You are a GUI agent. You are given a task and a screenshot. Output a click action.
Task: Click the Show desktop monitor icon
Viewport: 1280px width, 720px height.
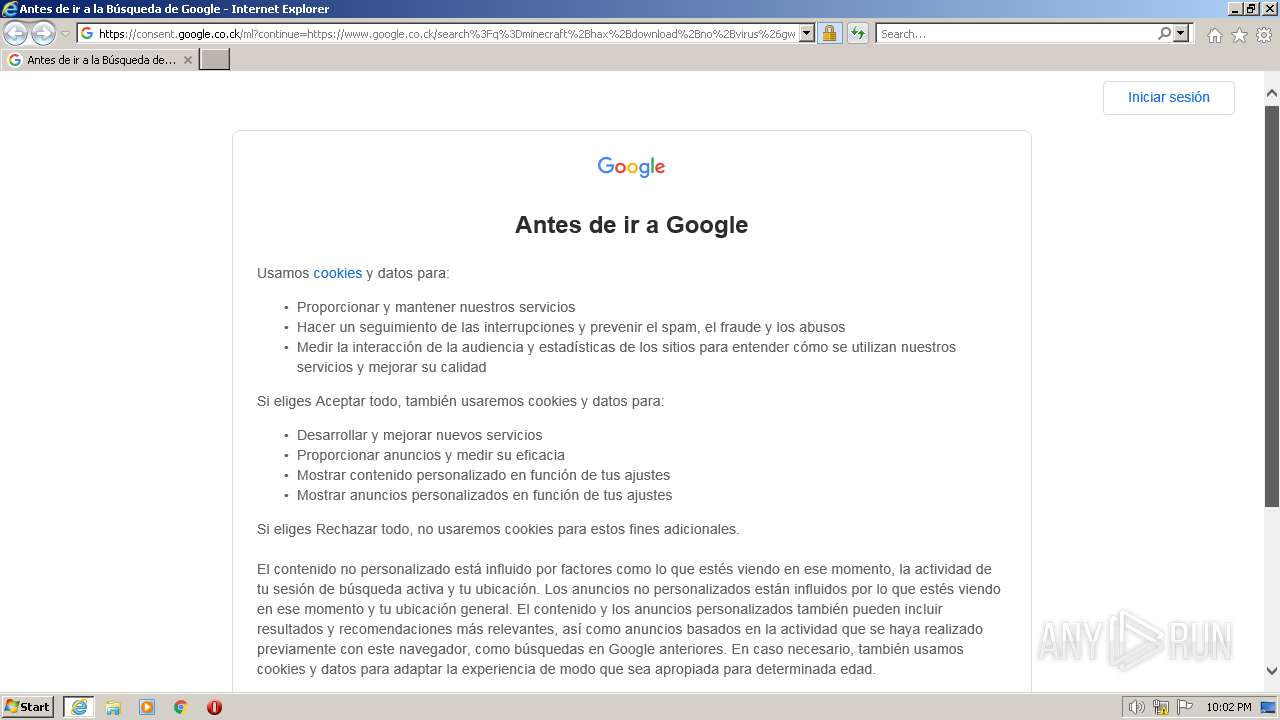1269,707
